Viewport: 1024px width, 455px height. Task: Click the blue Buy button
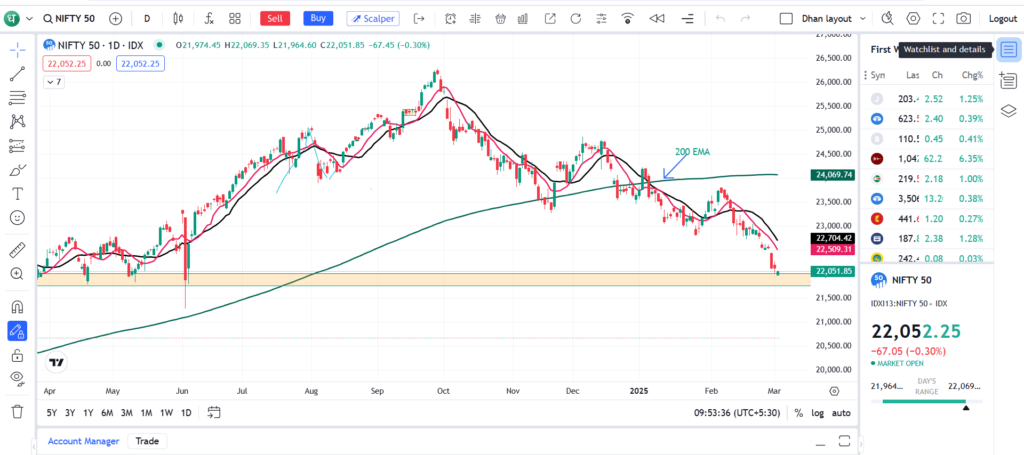coord(318,18)
